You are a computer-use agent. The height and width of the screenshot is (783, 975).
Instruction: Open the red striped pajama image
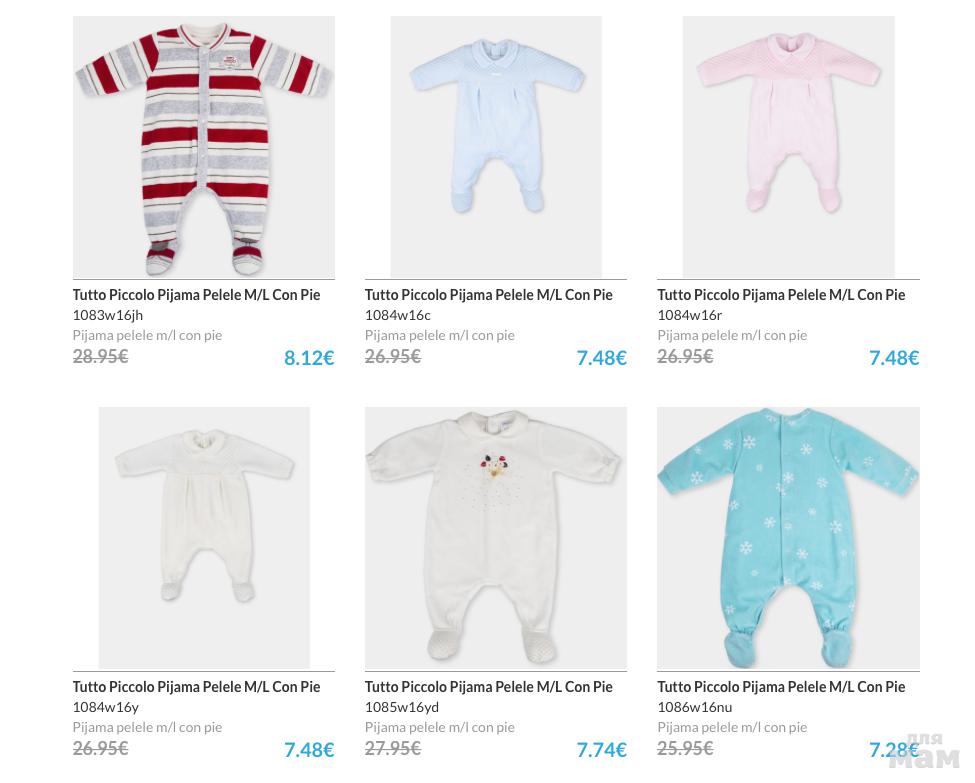tap(204, 147)
